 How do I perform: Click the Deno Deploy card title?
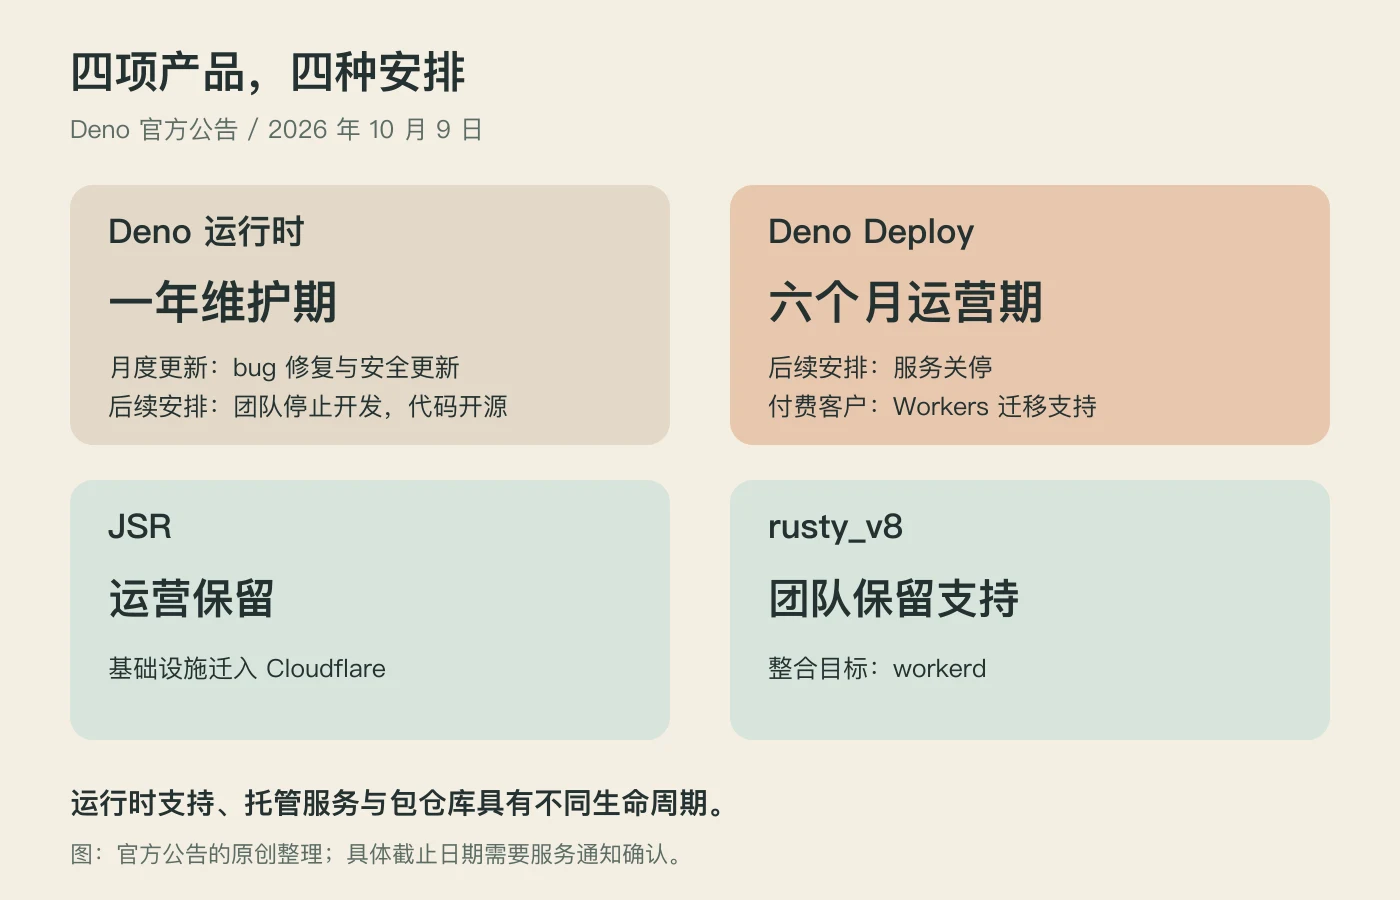[x=871, y=232]
